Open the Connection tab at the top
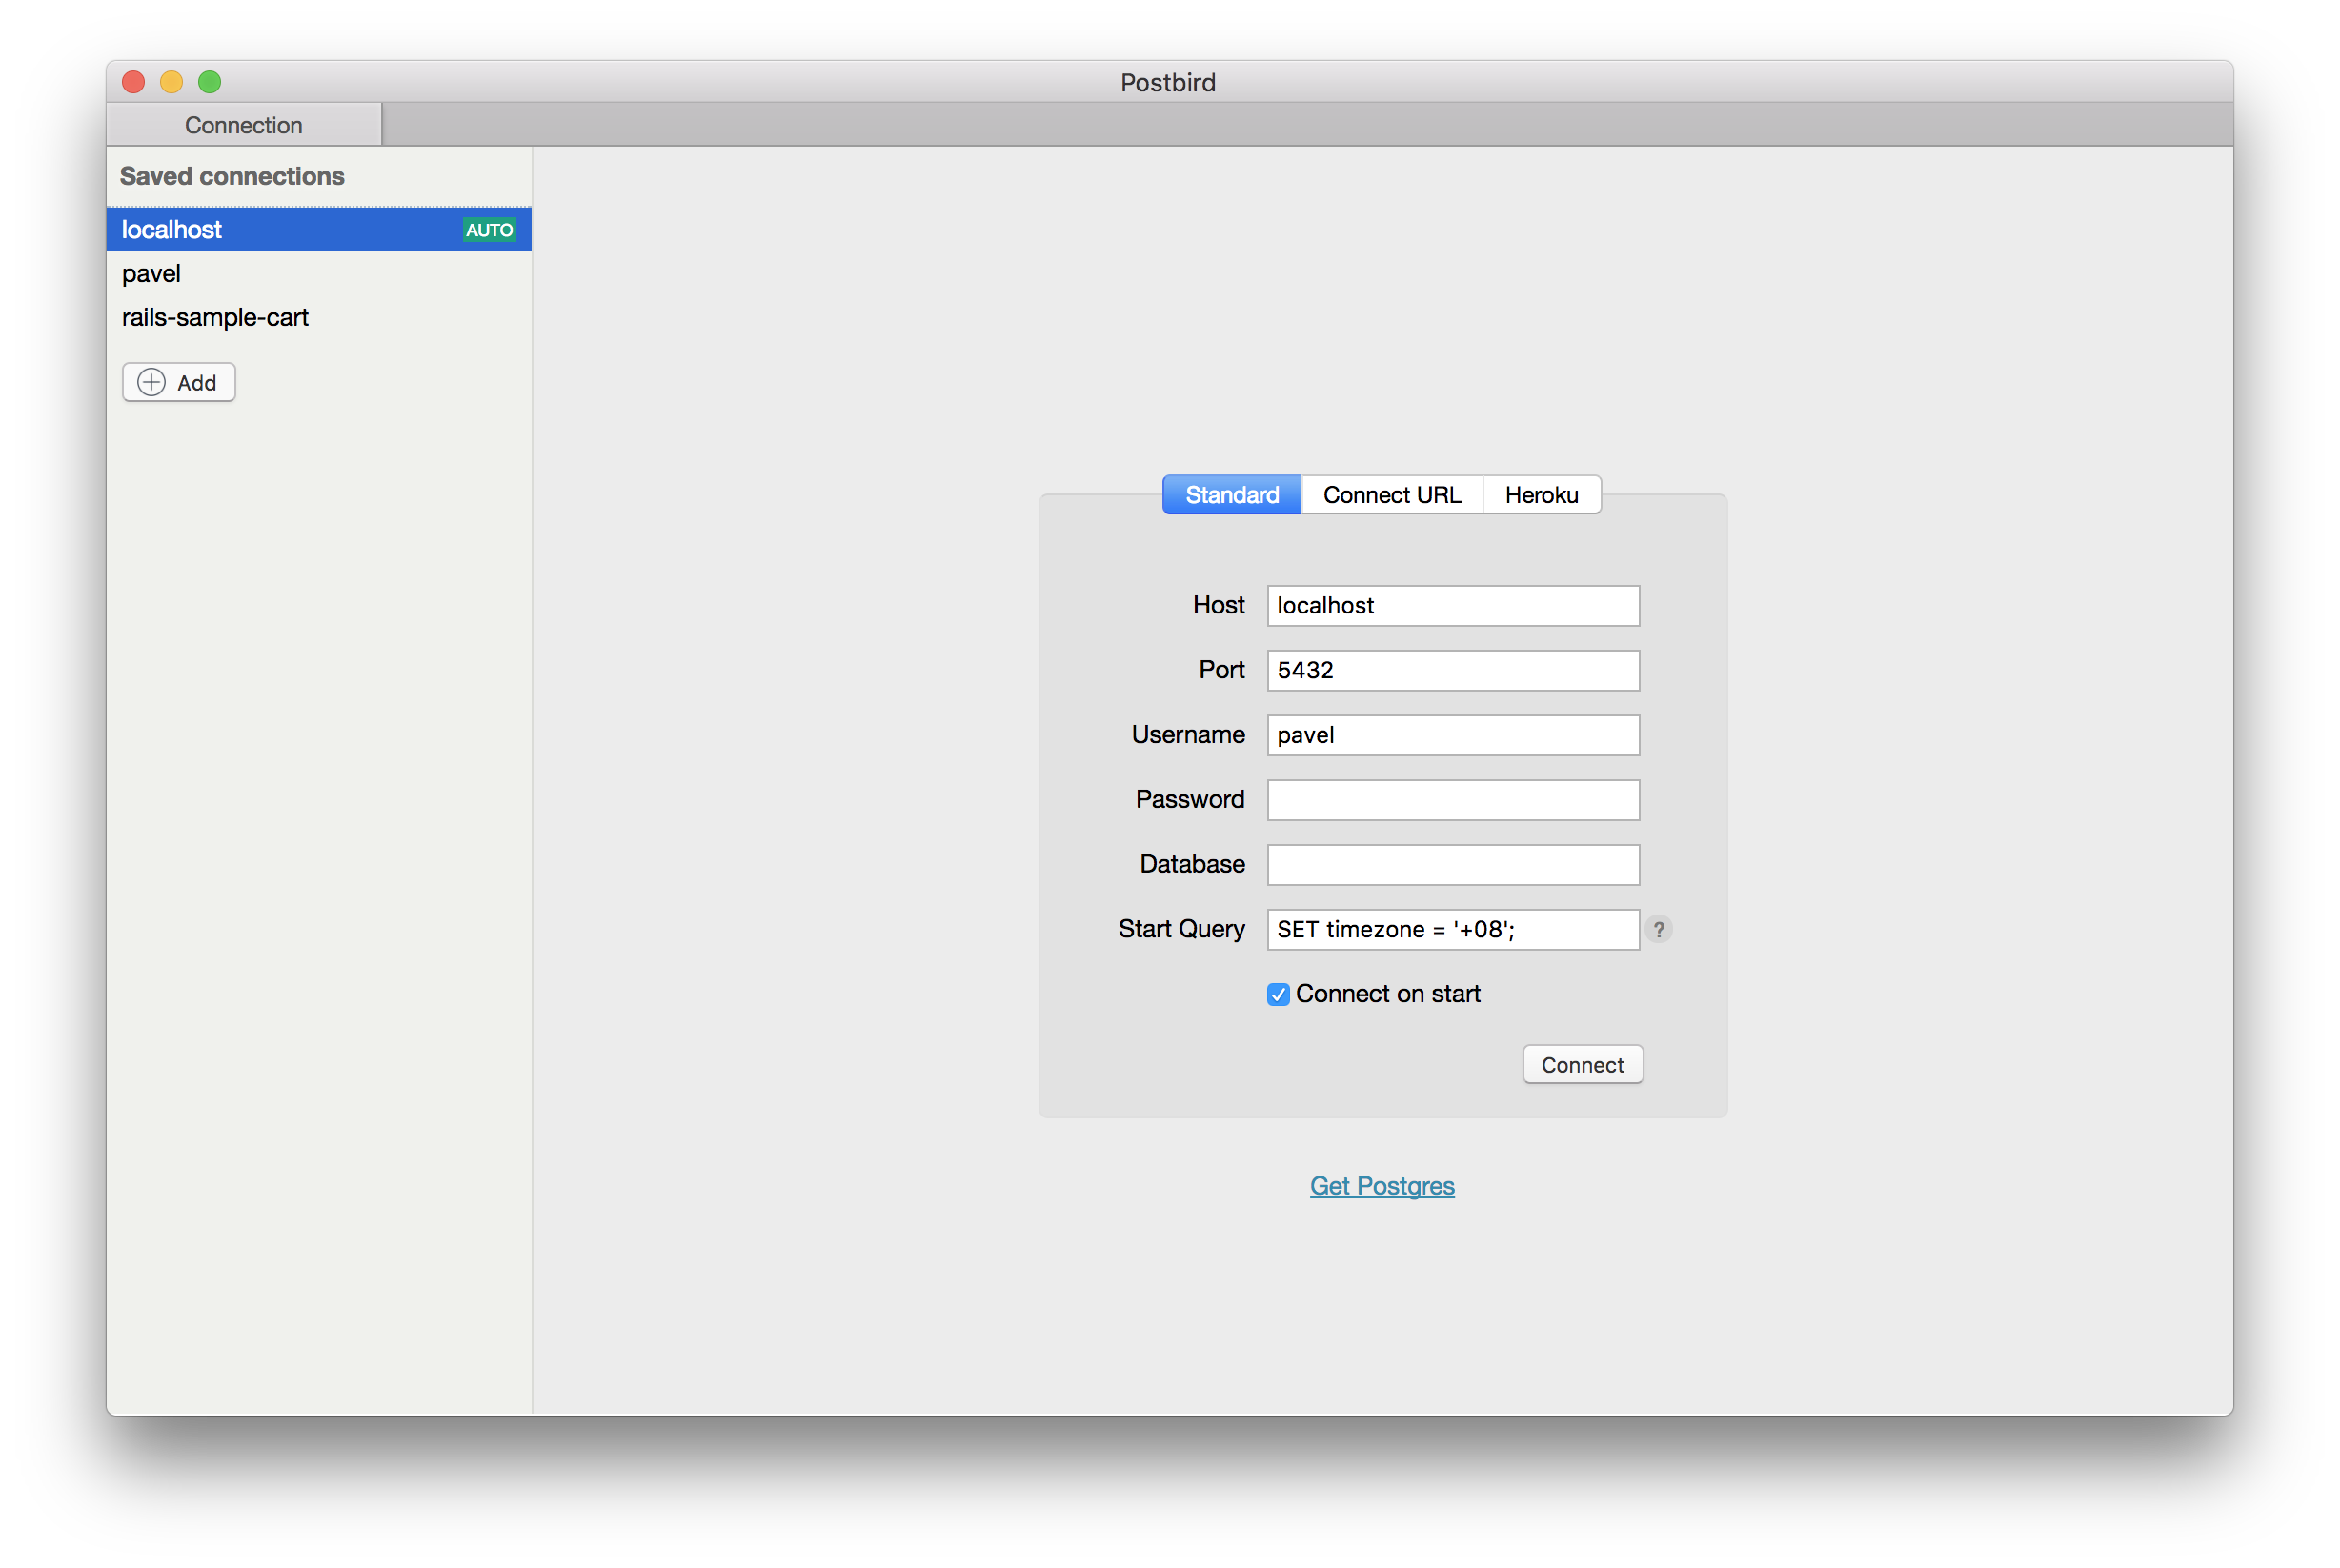2340x1568 pixels. coord(243,124)
